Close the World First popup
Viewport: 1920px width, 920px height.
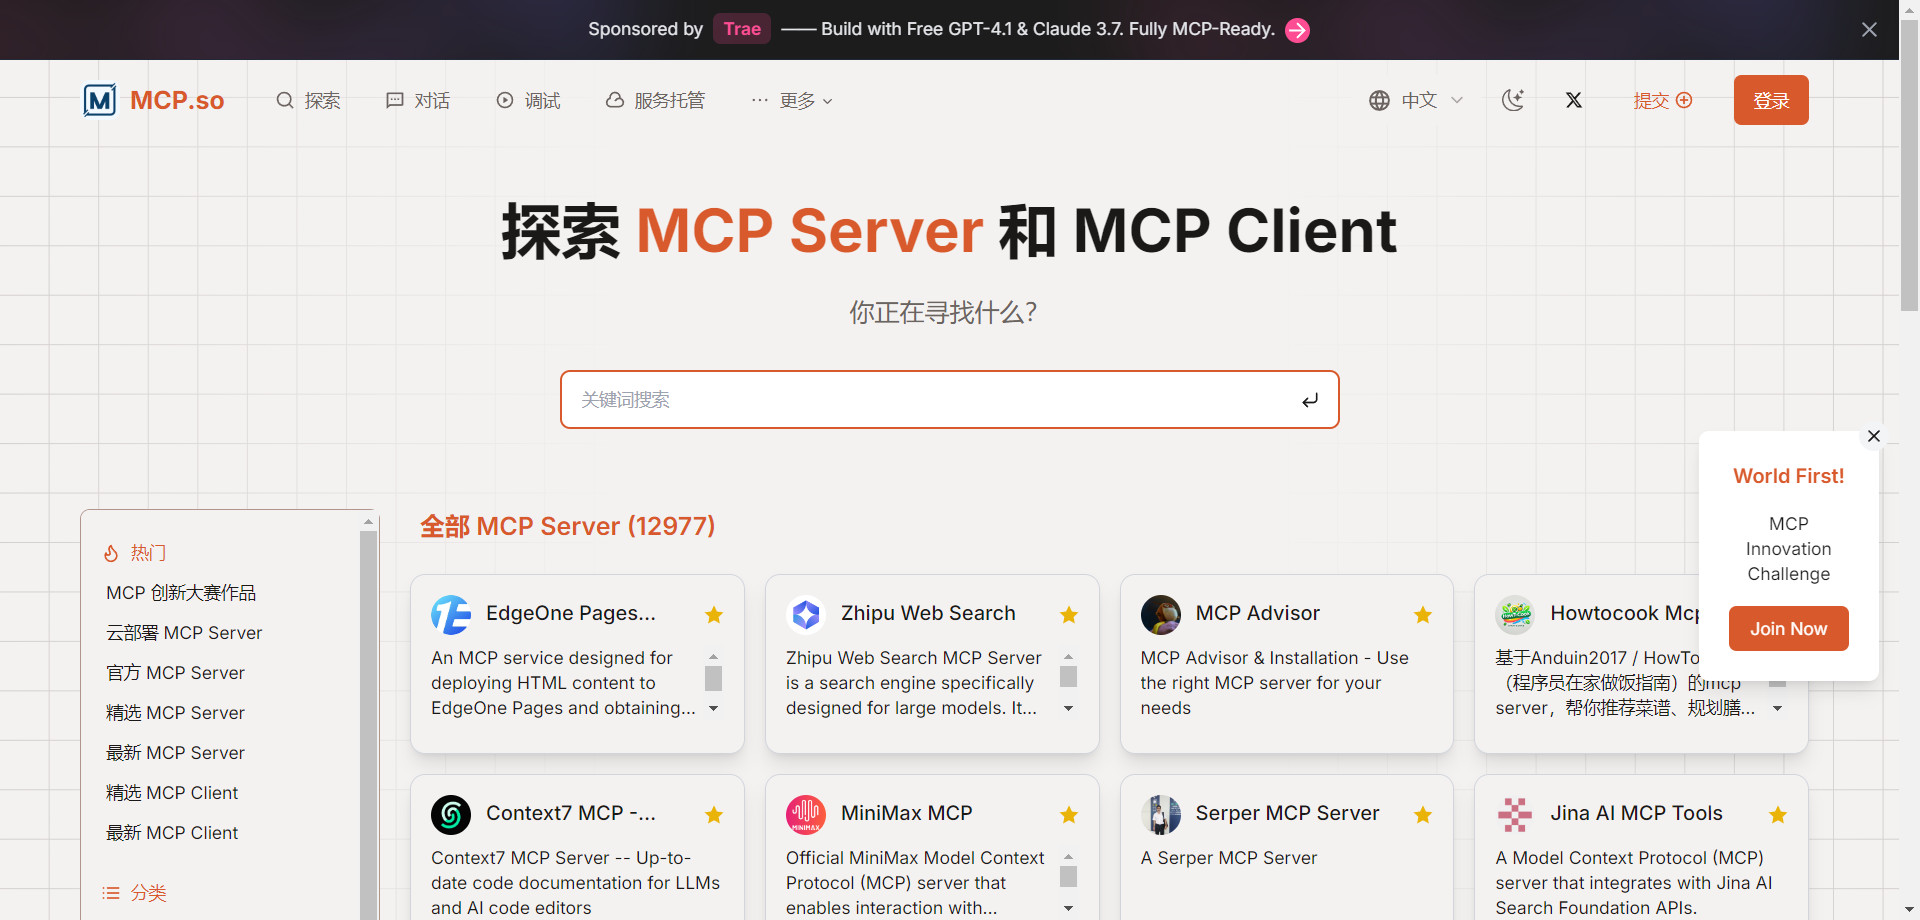(1874, 436)
